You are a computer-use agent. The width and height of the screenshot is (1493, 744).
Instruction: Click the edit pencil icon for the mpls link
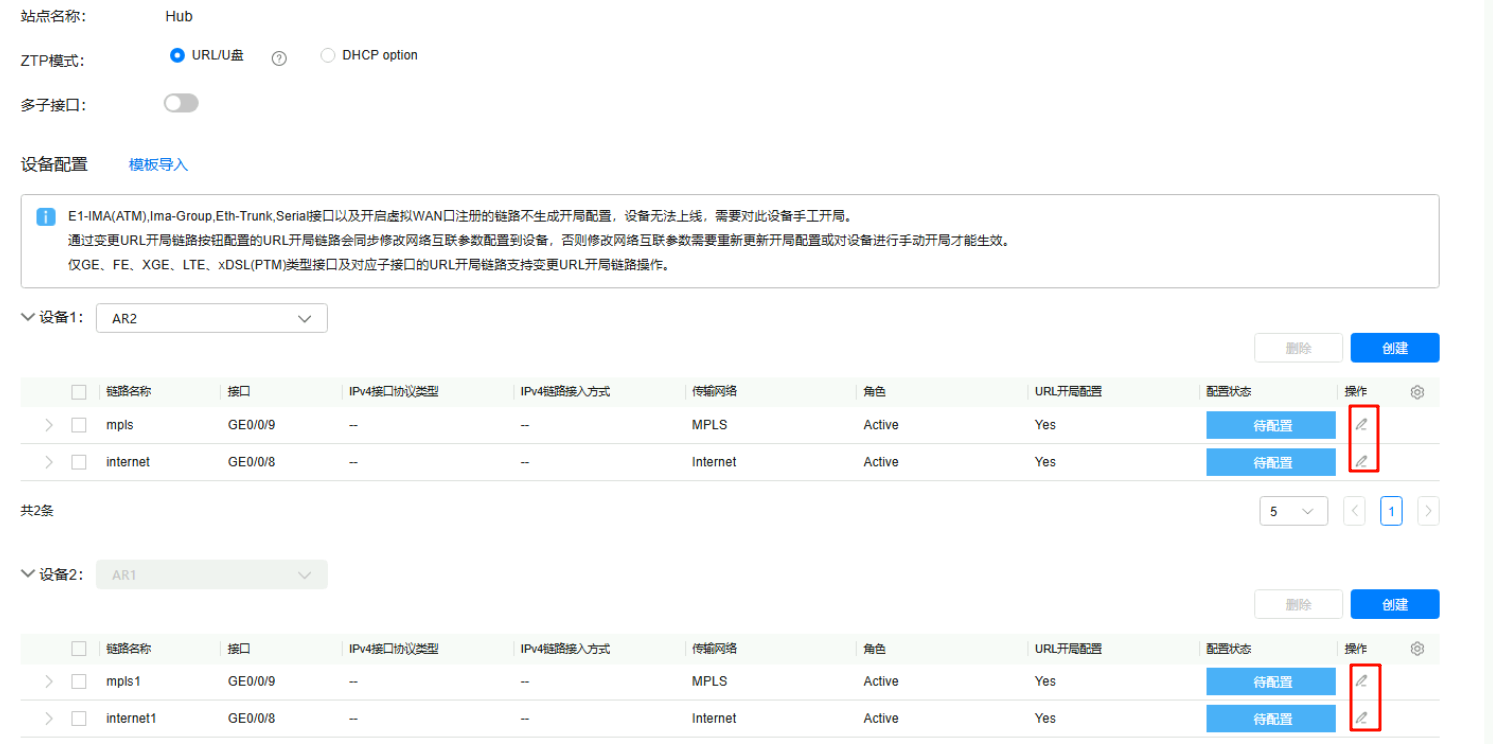(x=1361, y=425)
